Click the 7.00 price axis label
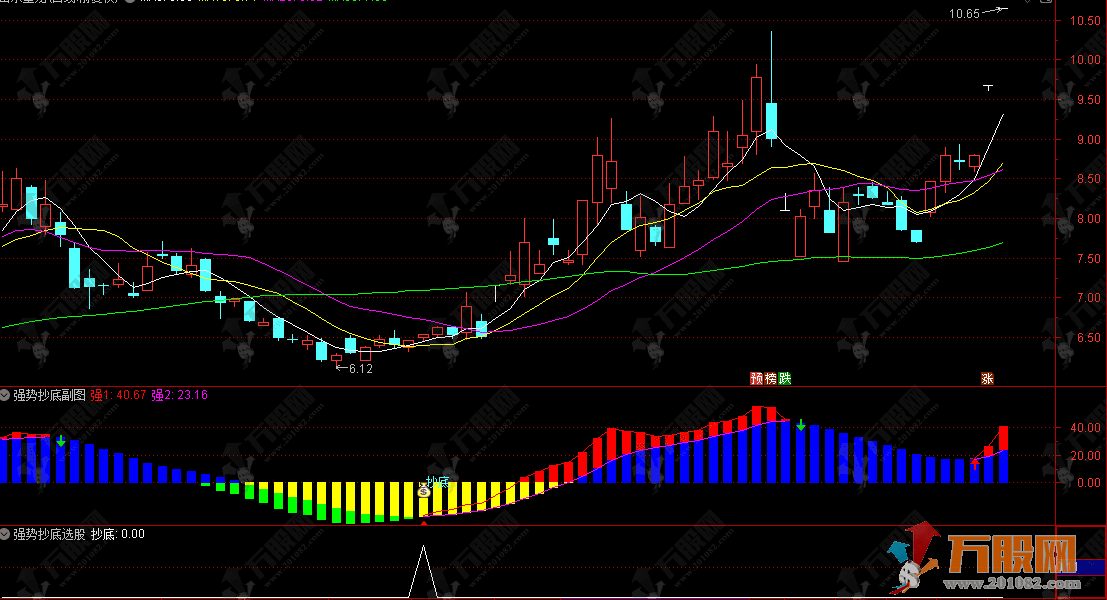Image resolution: width=1107 pixels, height=600 pixels. (1088, 298)
